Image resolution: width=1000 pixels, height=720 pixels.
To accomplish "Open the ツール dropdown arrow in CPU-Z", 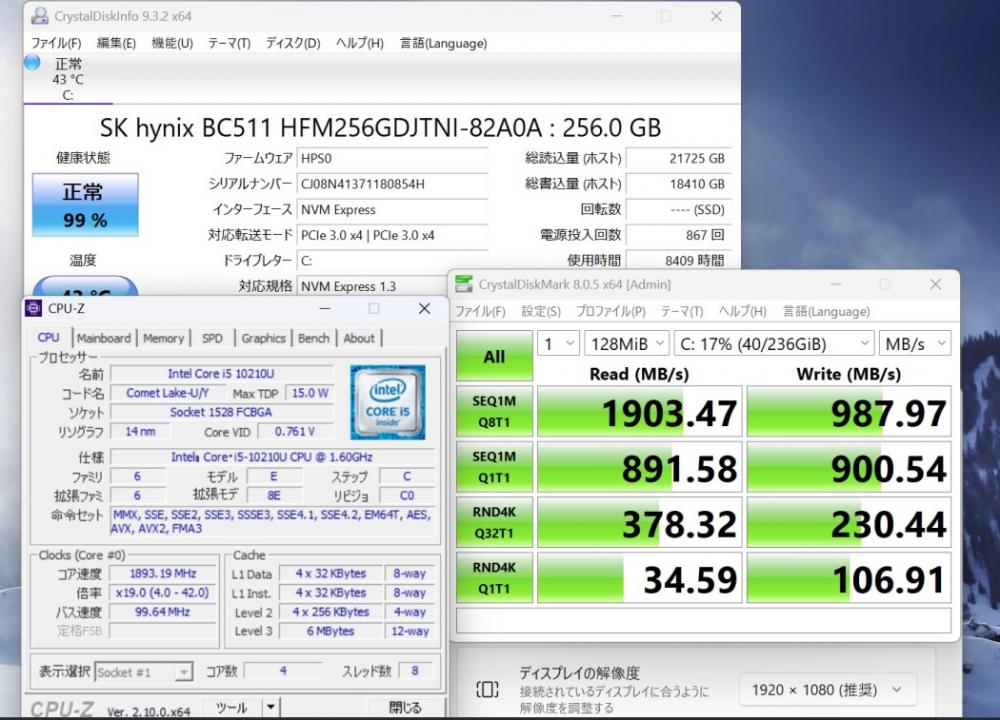I will 271,707.
